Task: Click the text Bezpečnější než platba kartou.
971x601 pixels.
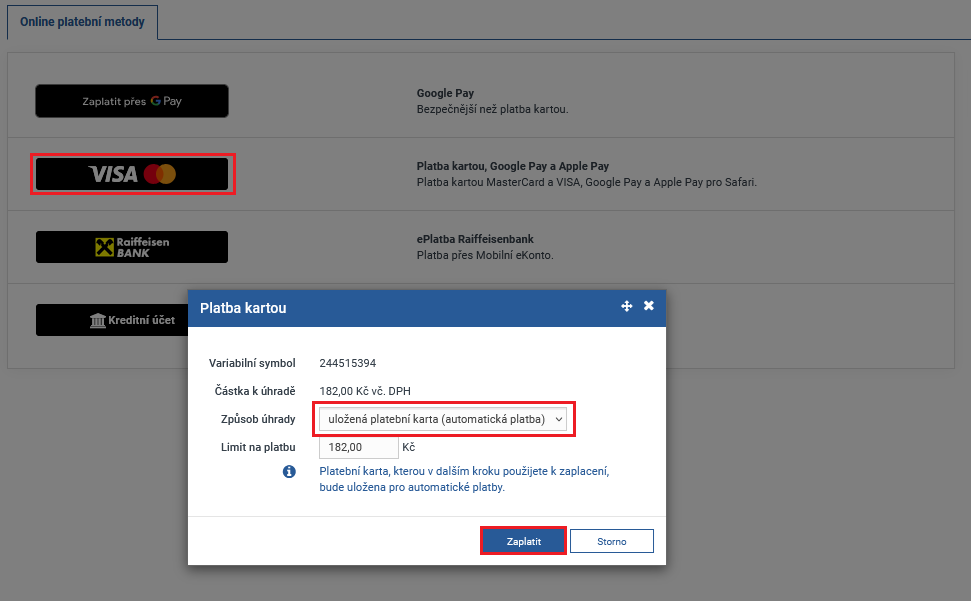Action: 492,110
